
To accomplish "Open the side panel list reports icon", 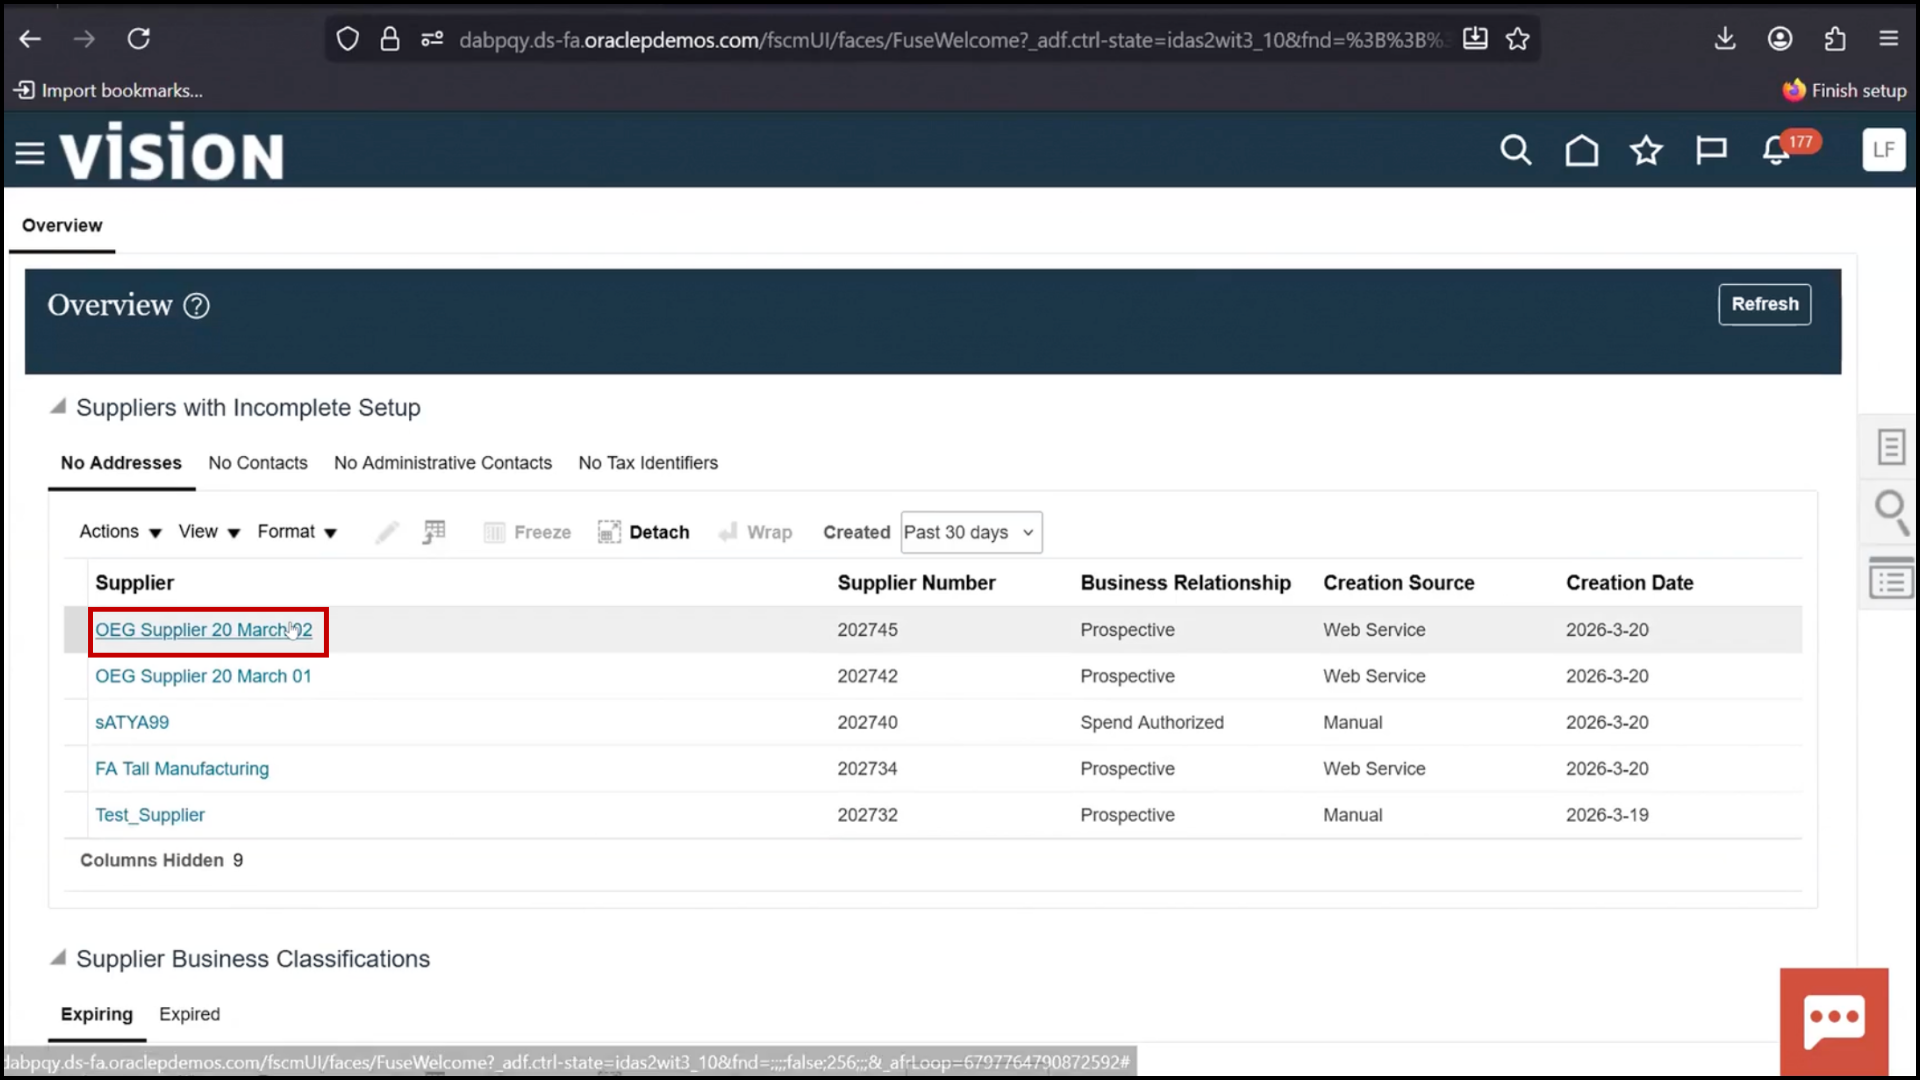I will (x=1890, y=580).
